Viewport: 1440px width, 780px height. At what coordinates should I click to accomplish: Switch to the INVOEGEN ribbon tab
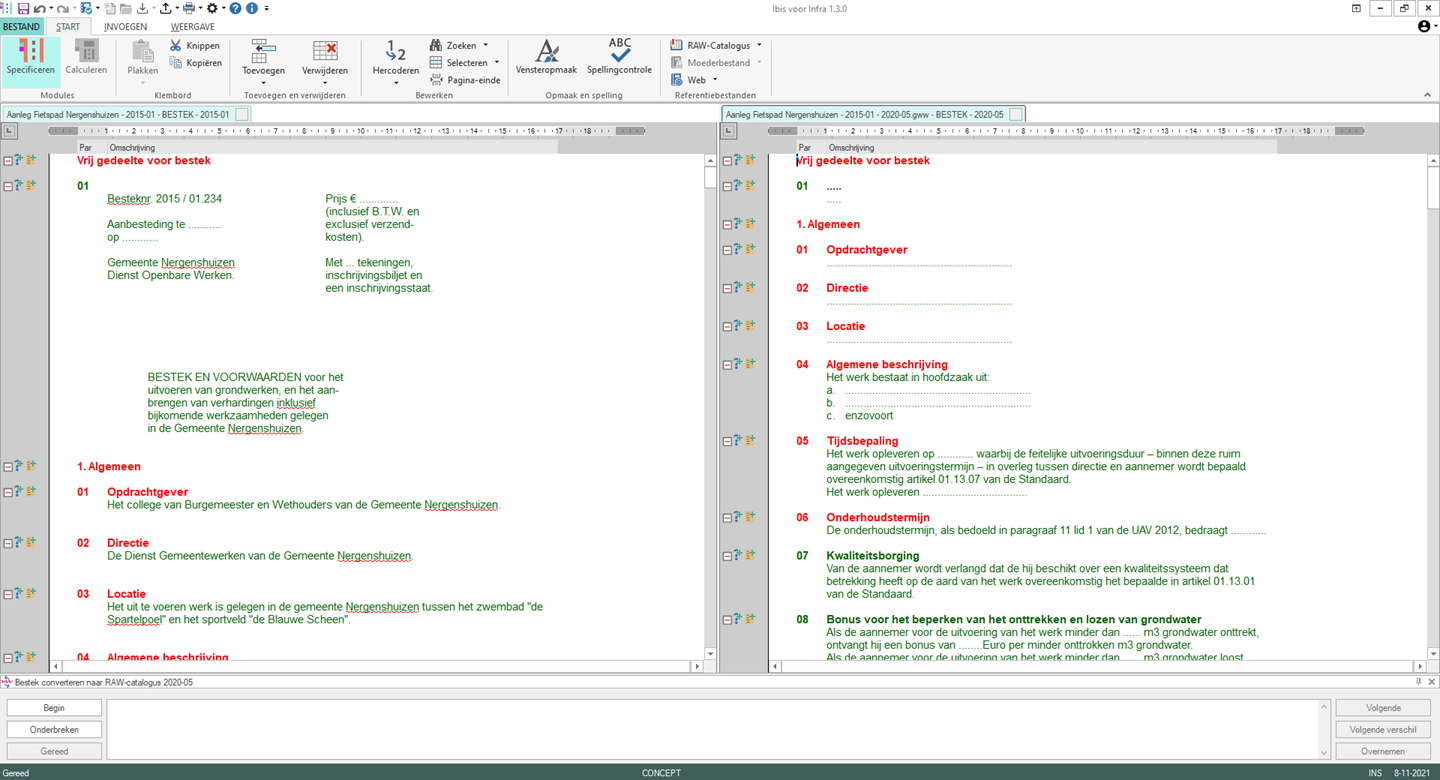(x=126, y=27)
